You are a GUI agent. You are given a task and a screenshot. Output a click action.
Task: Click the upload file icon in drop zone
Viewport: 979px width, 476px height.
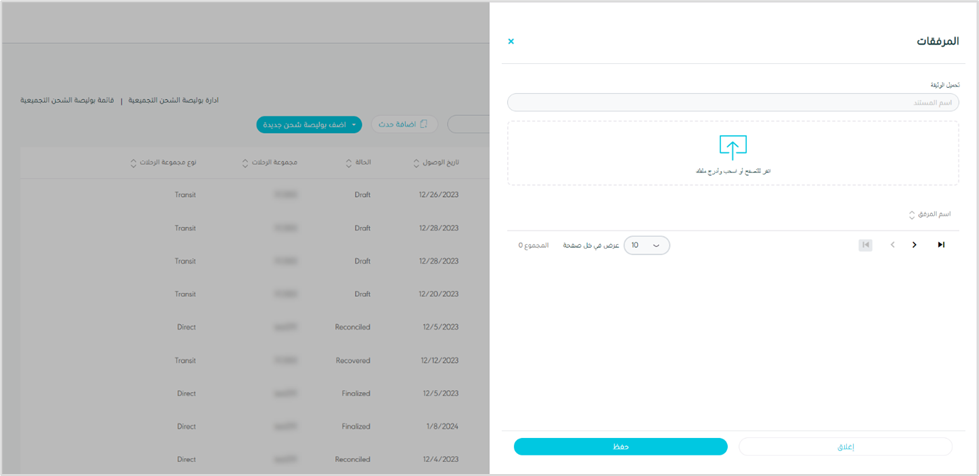733,148
